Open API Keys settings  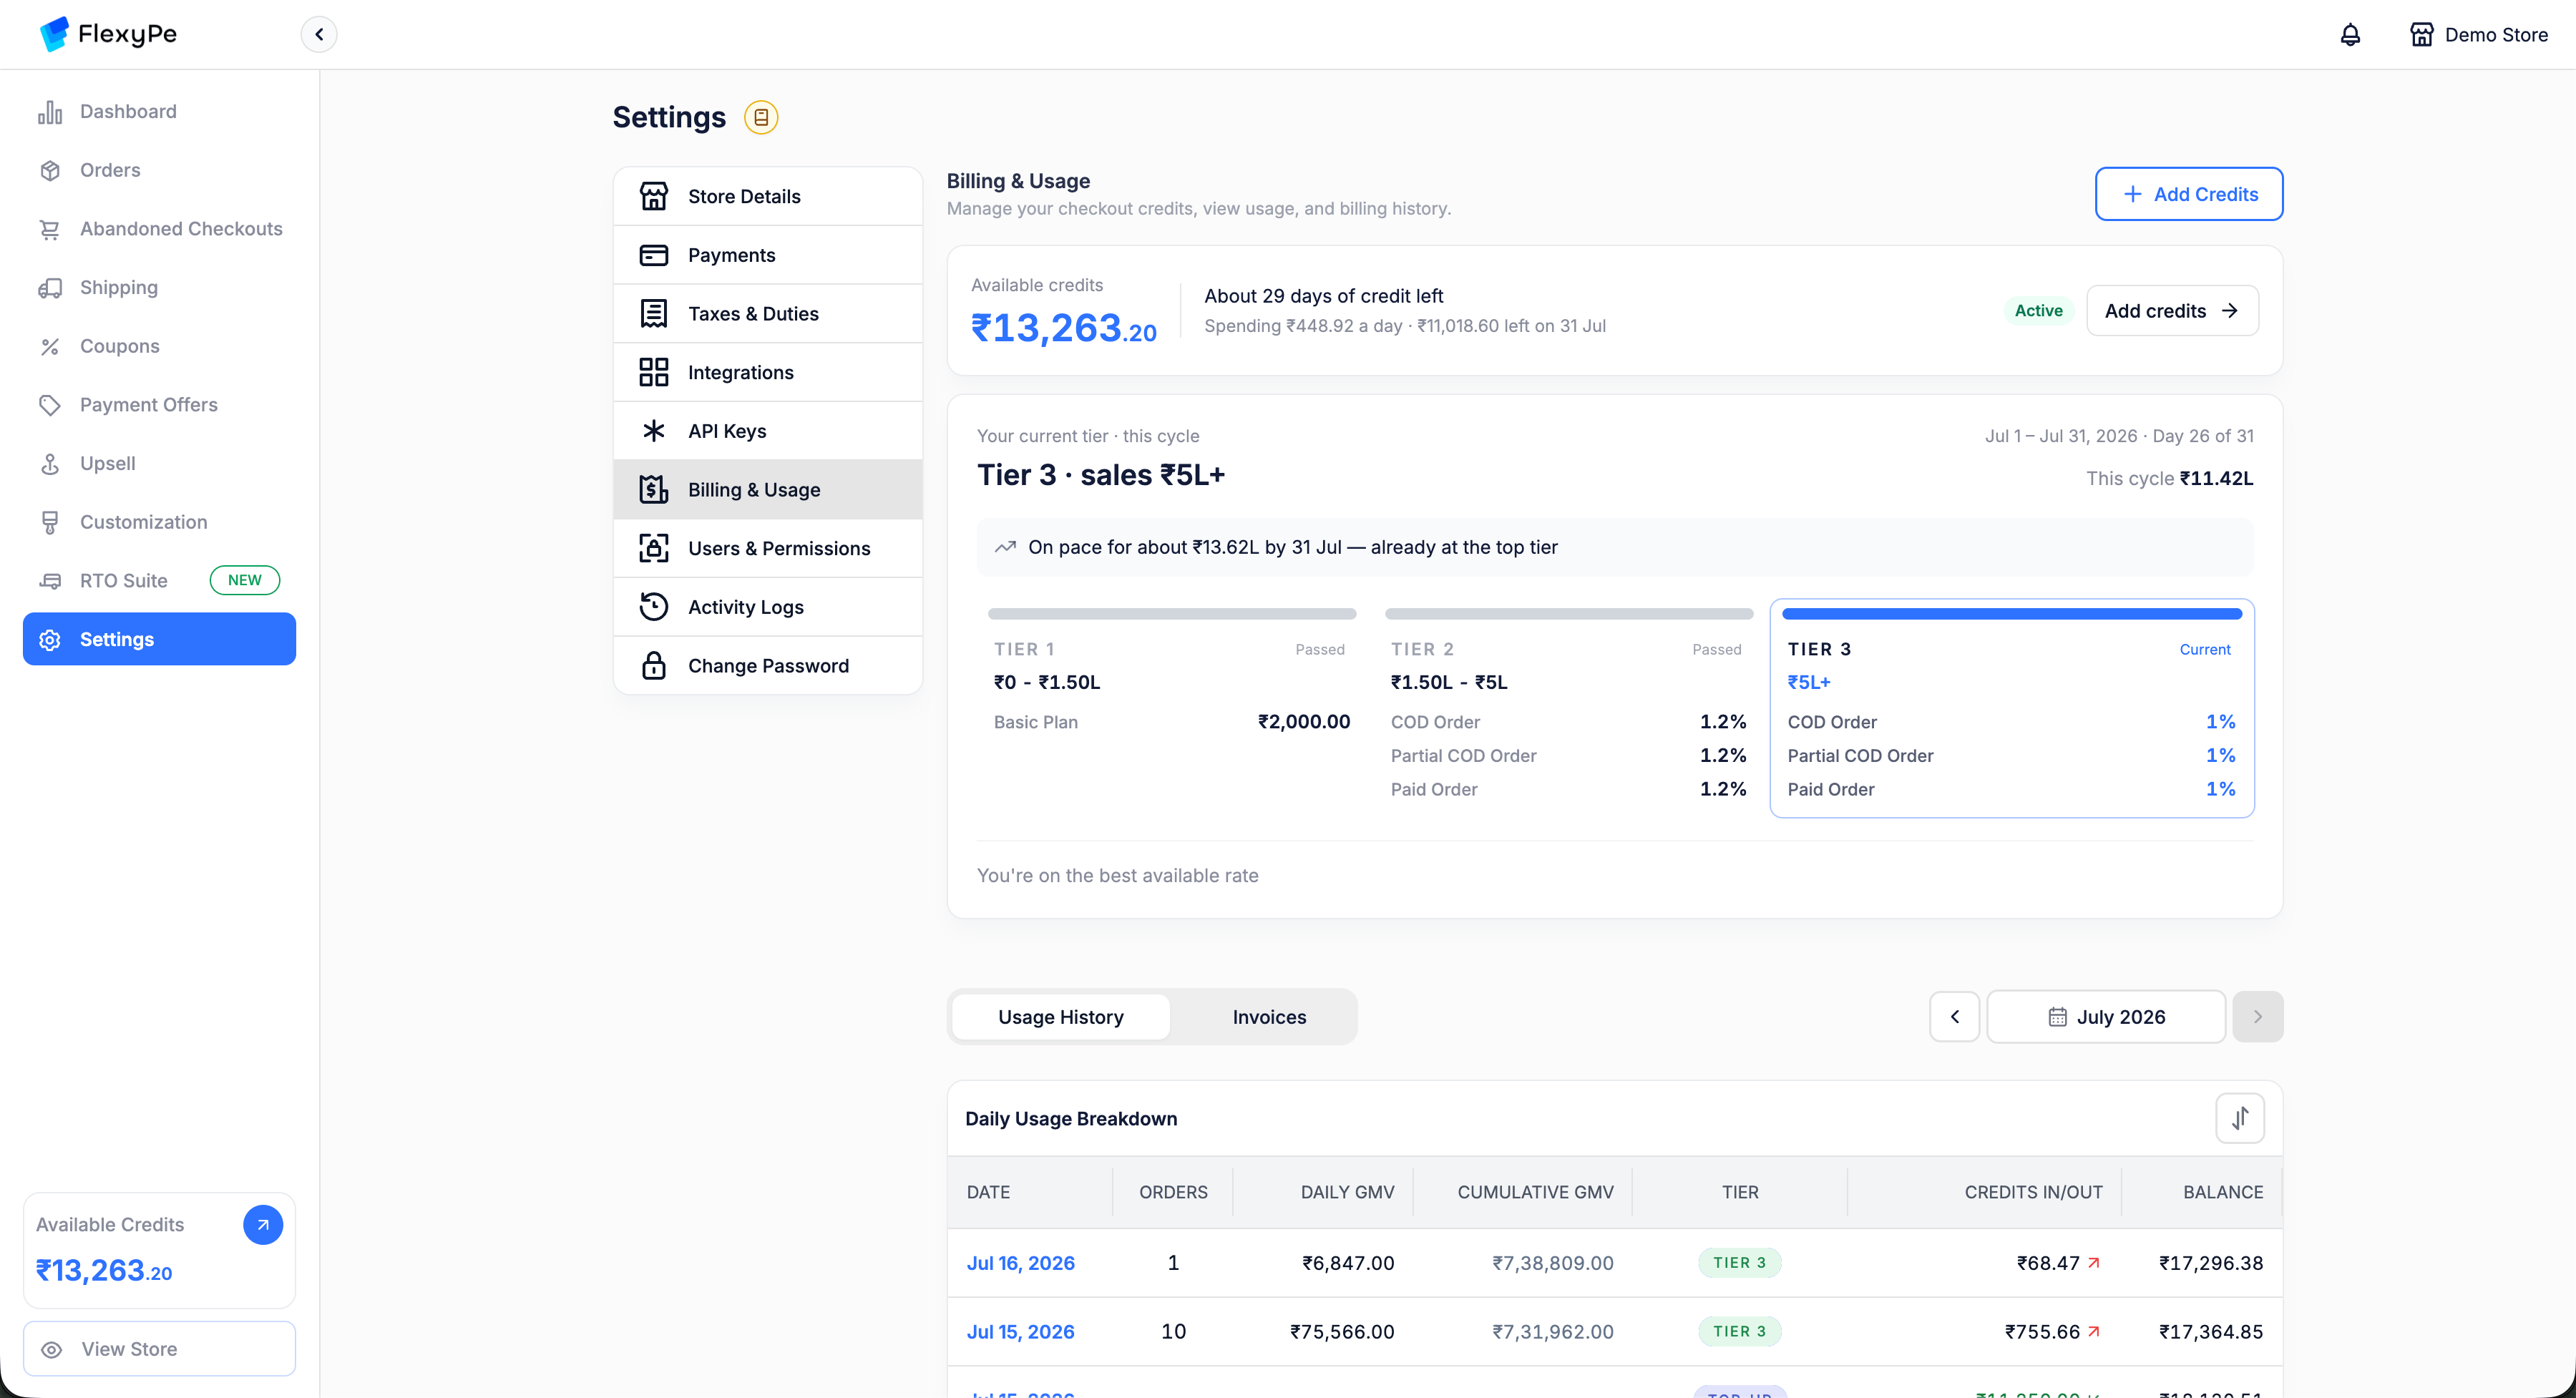pyautogui.click(x=768, y=431)
